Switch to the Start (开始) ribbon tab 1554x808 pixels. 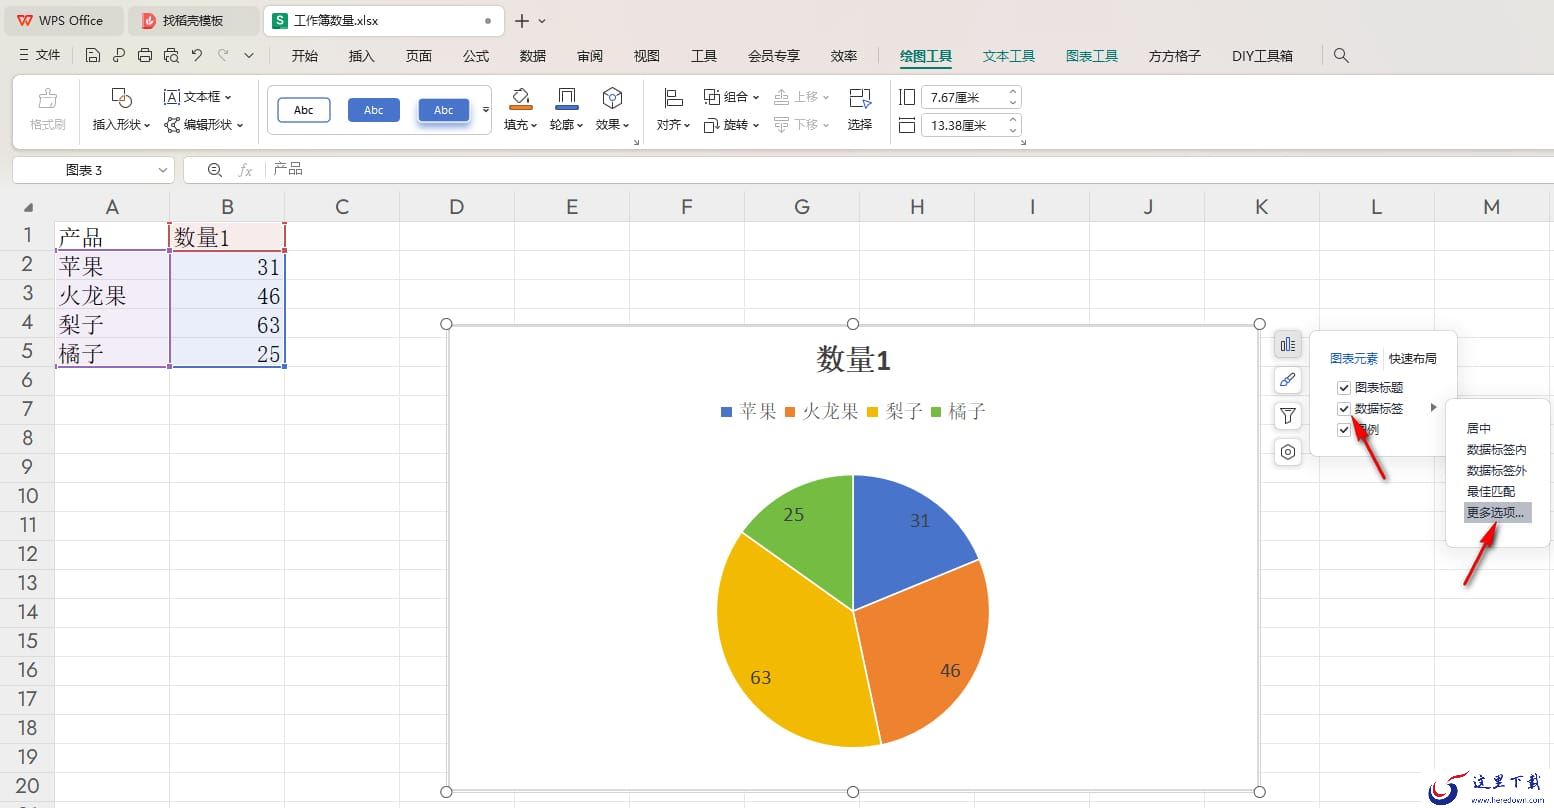[305, 56]
